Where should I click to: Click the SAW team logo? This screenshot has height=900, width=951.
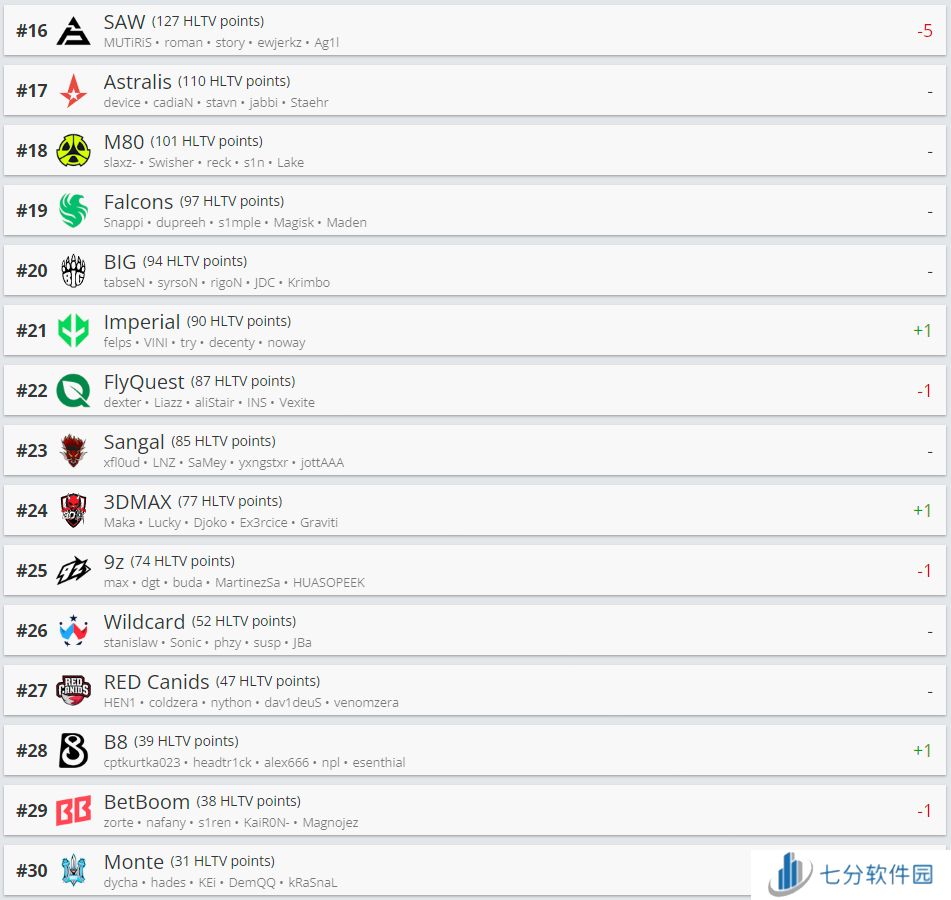(73, 30)
